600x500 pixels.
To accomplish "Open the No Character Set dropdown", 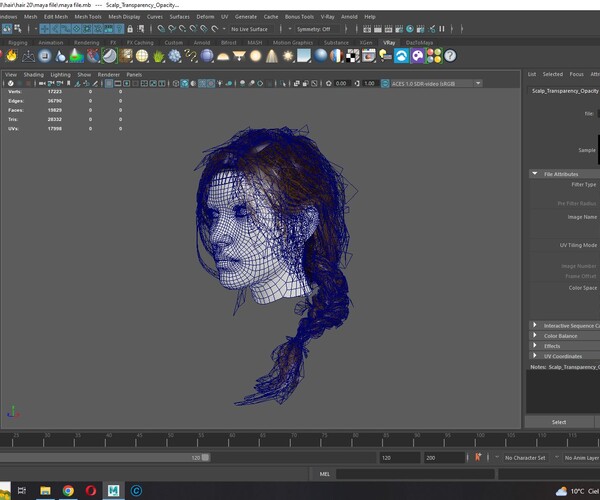I will [x=525, y=458].
